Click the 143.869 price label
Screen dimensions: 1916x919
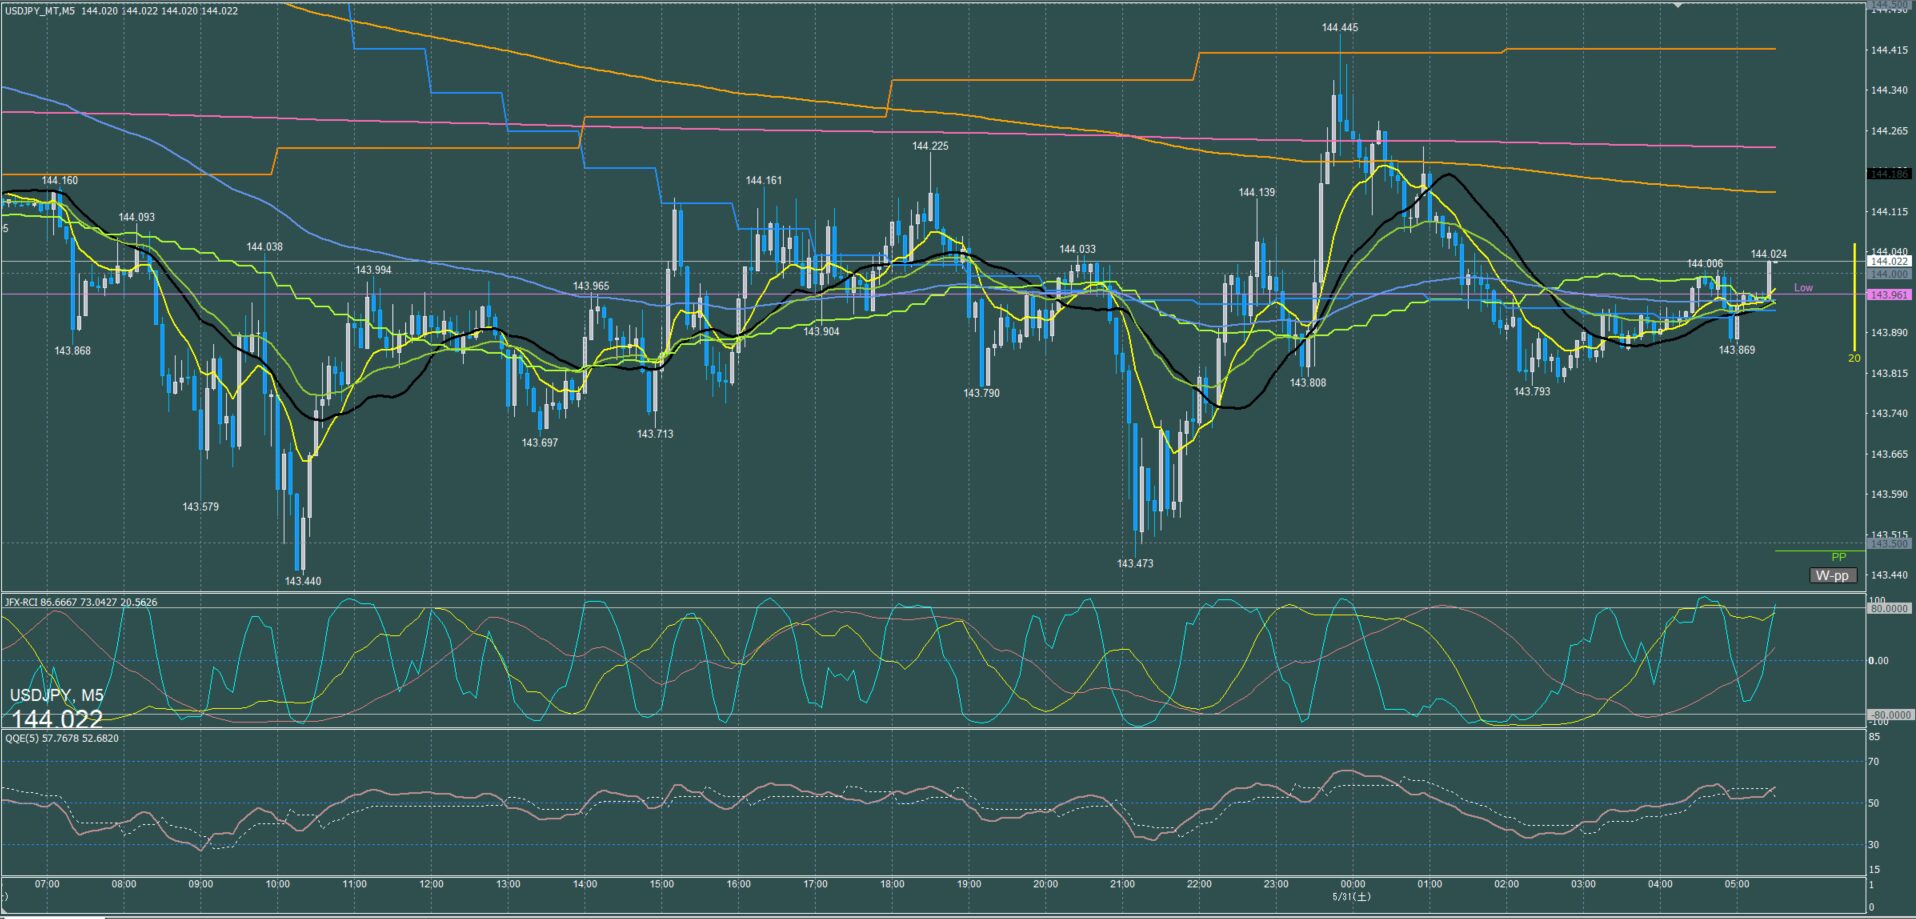point(1737,350)
